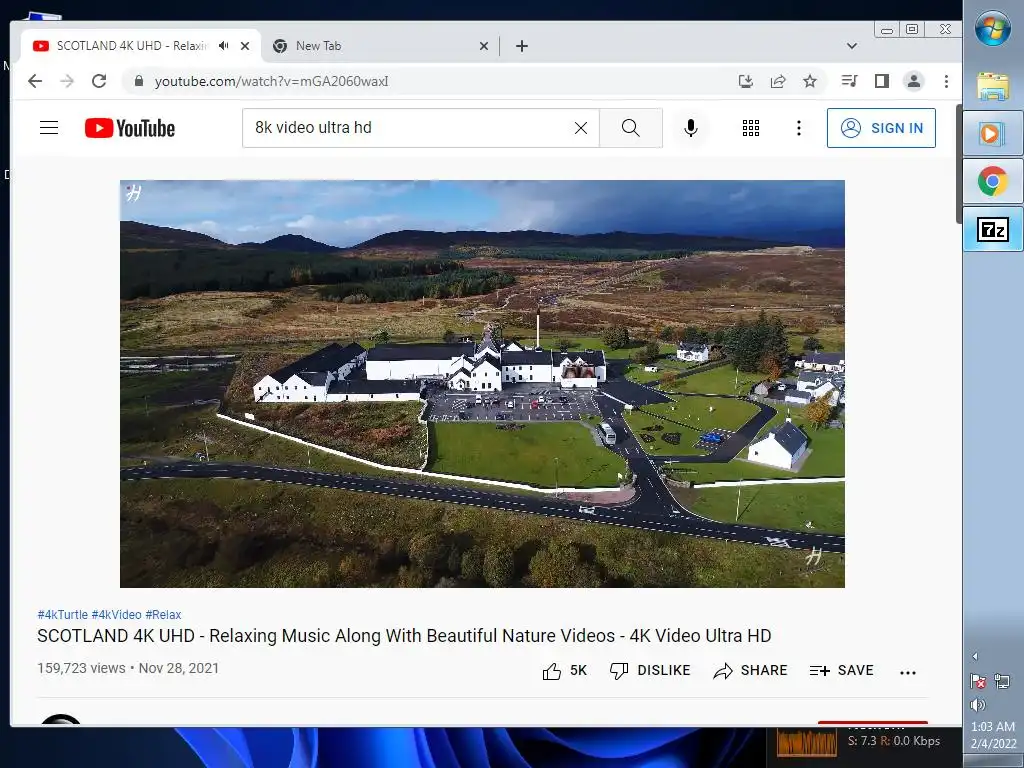1024x768 pixels.
Task: Toggle the Chrome side panel
Action: [x=882, y=81]
